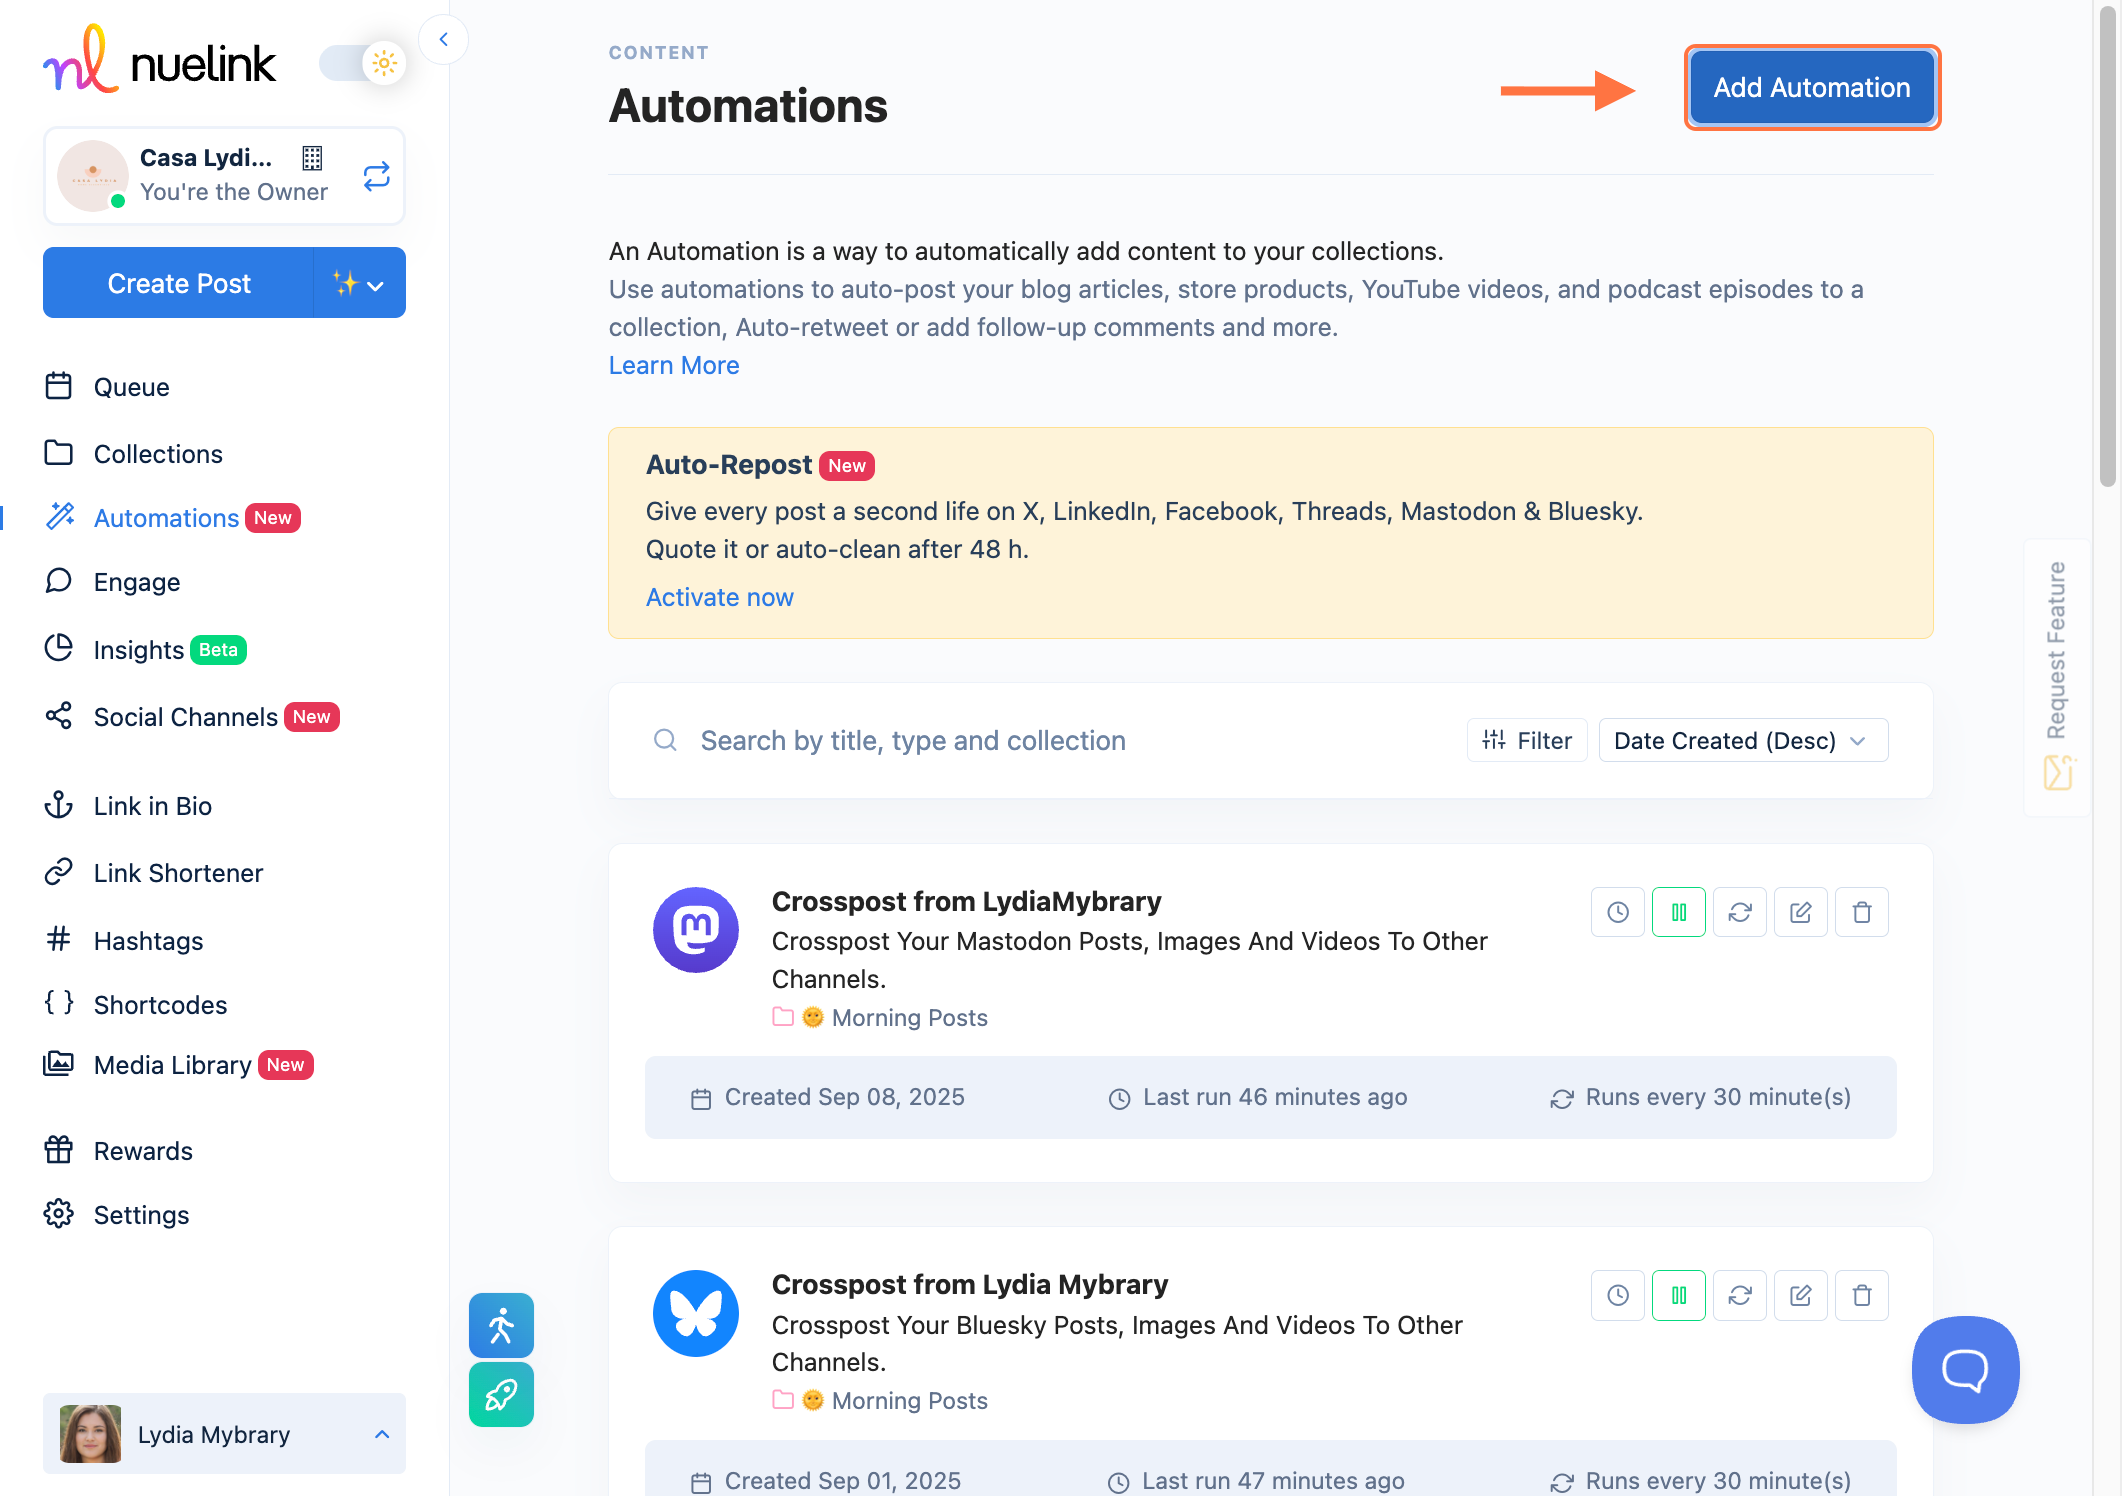Go to Collections in the sidebar
This screenshot has width=2122, height=1496.
[x=158, y=454]
